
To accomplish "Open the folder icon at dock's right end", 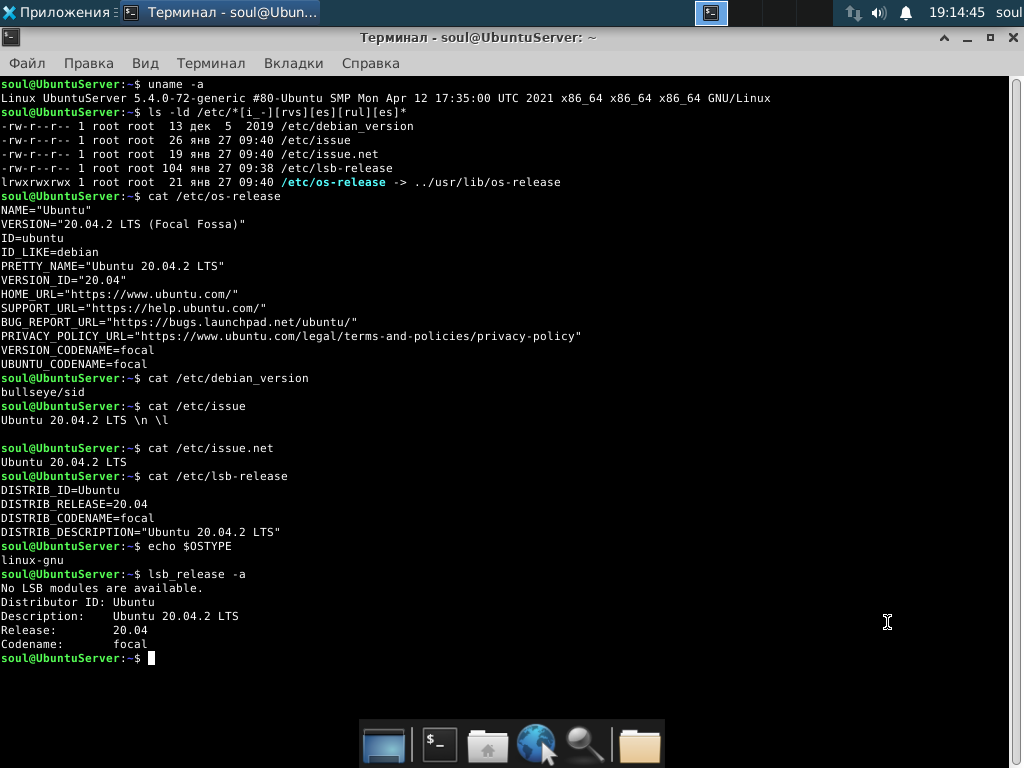I will click(x=639, y=745).
